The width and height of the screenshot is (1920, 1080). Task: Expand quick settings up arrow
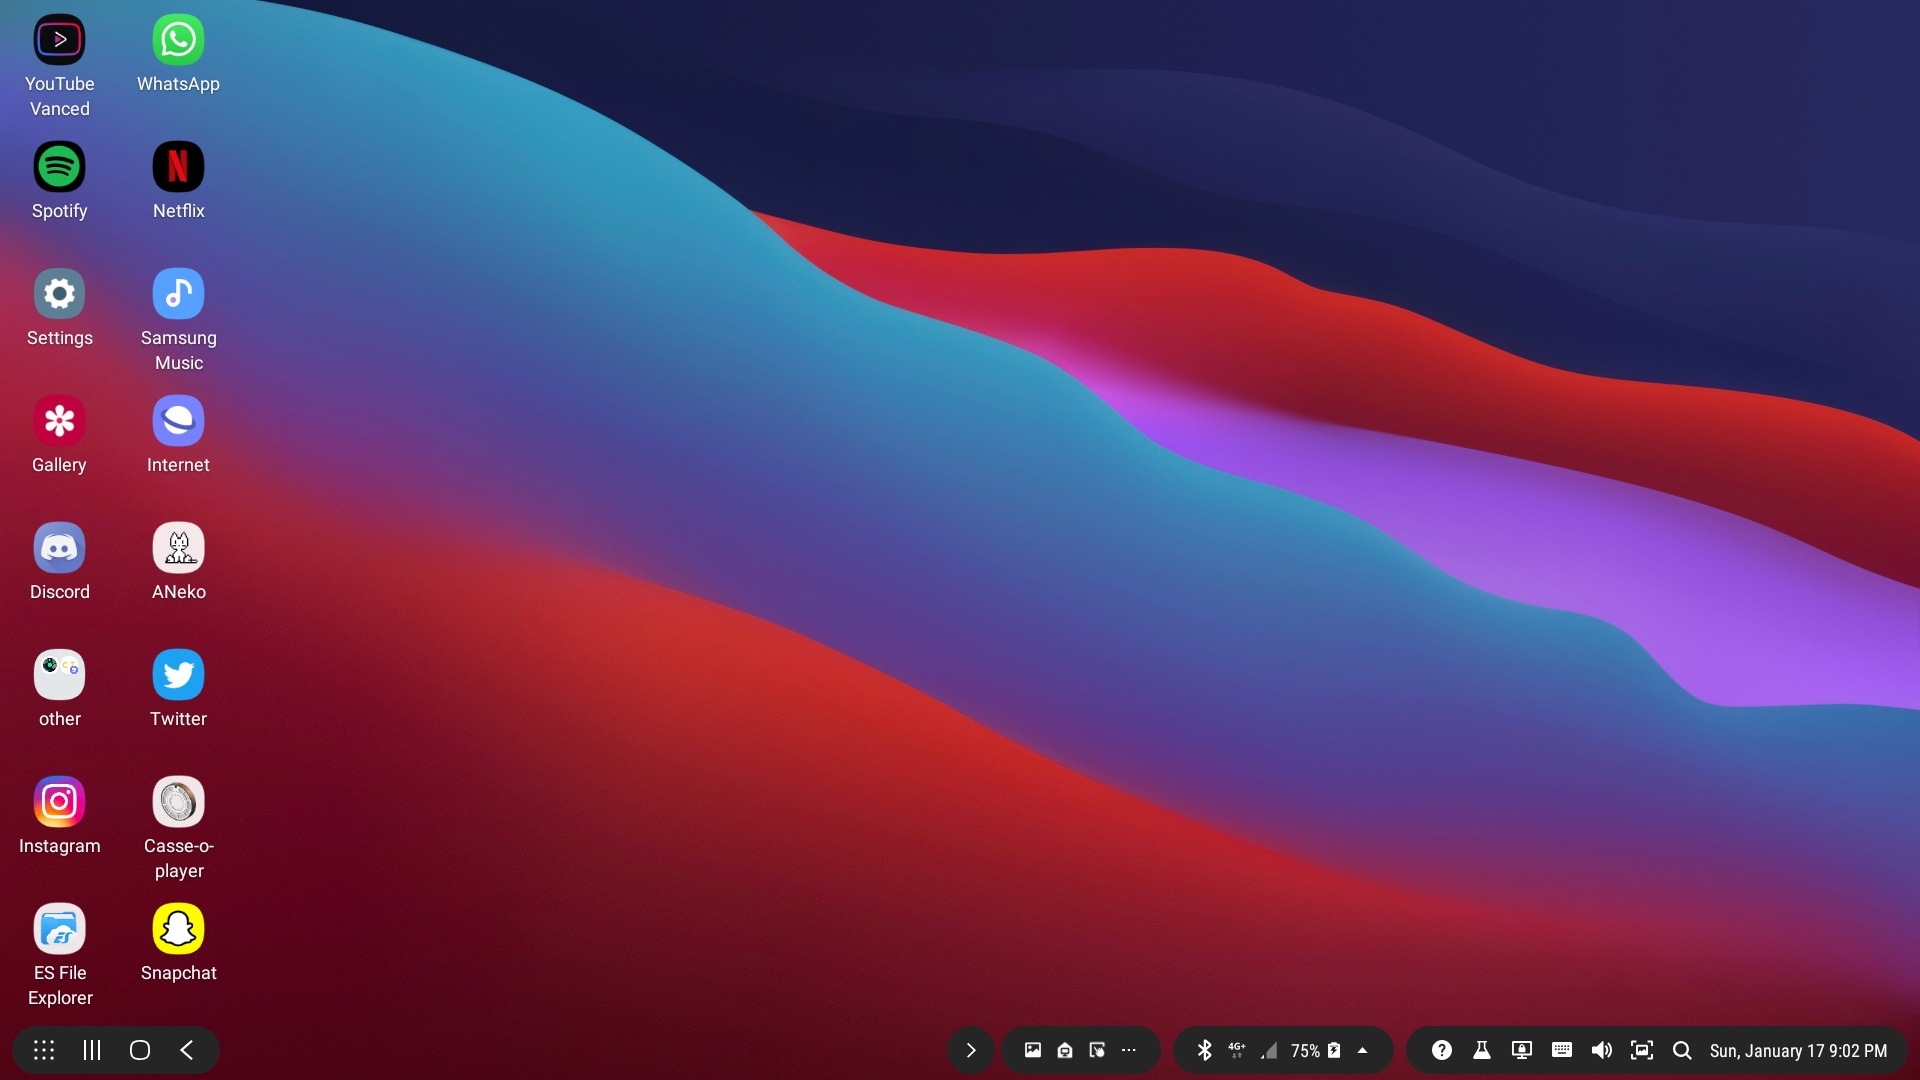(1362, 1050)
